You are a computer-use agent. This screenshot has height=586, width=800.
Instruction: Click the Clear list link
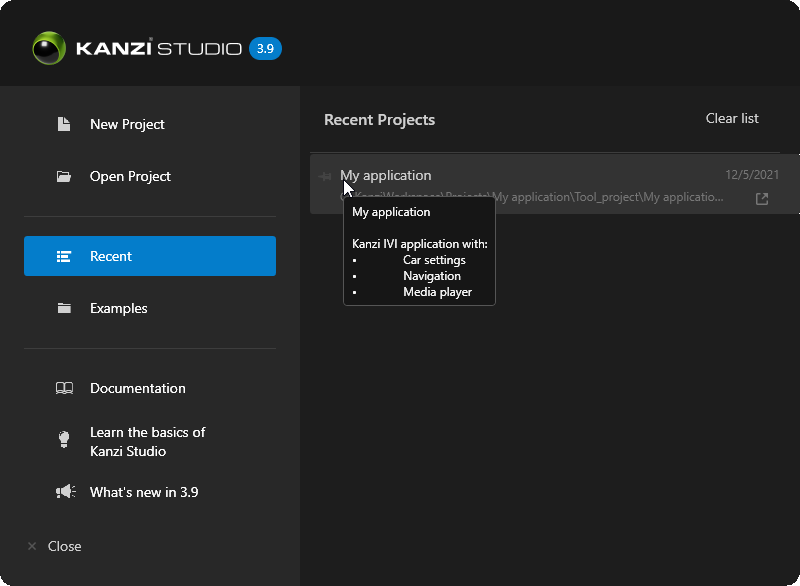point(732,118)
